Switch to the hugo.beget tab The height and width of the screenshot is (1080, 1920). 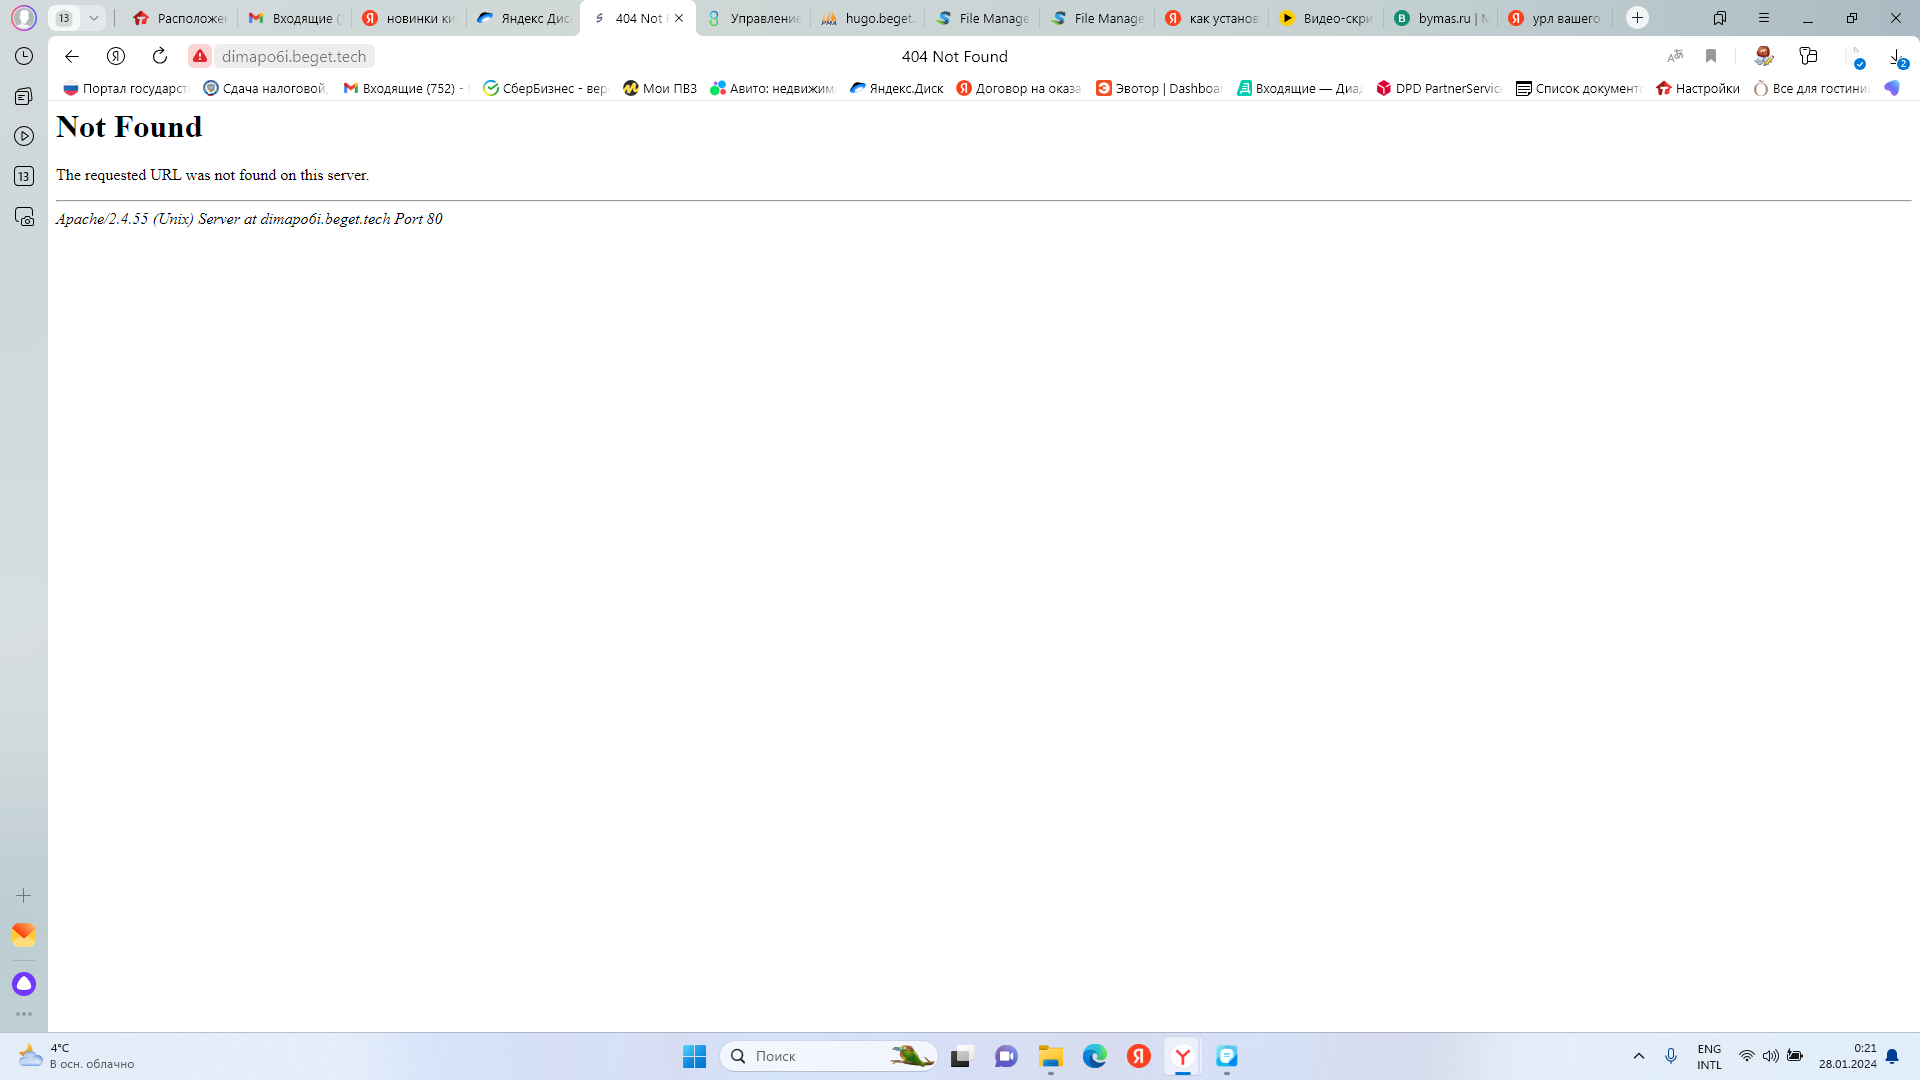(867, 18)
